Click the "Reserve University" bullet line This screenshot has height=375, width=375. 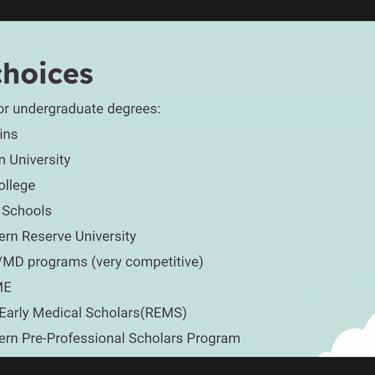point(68,236)
